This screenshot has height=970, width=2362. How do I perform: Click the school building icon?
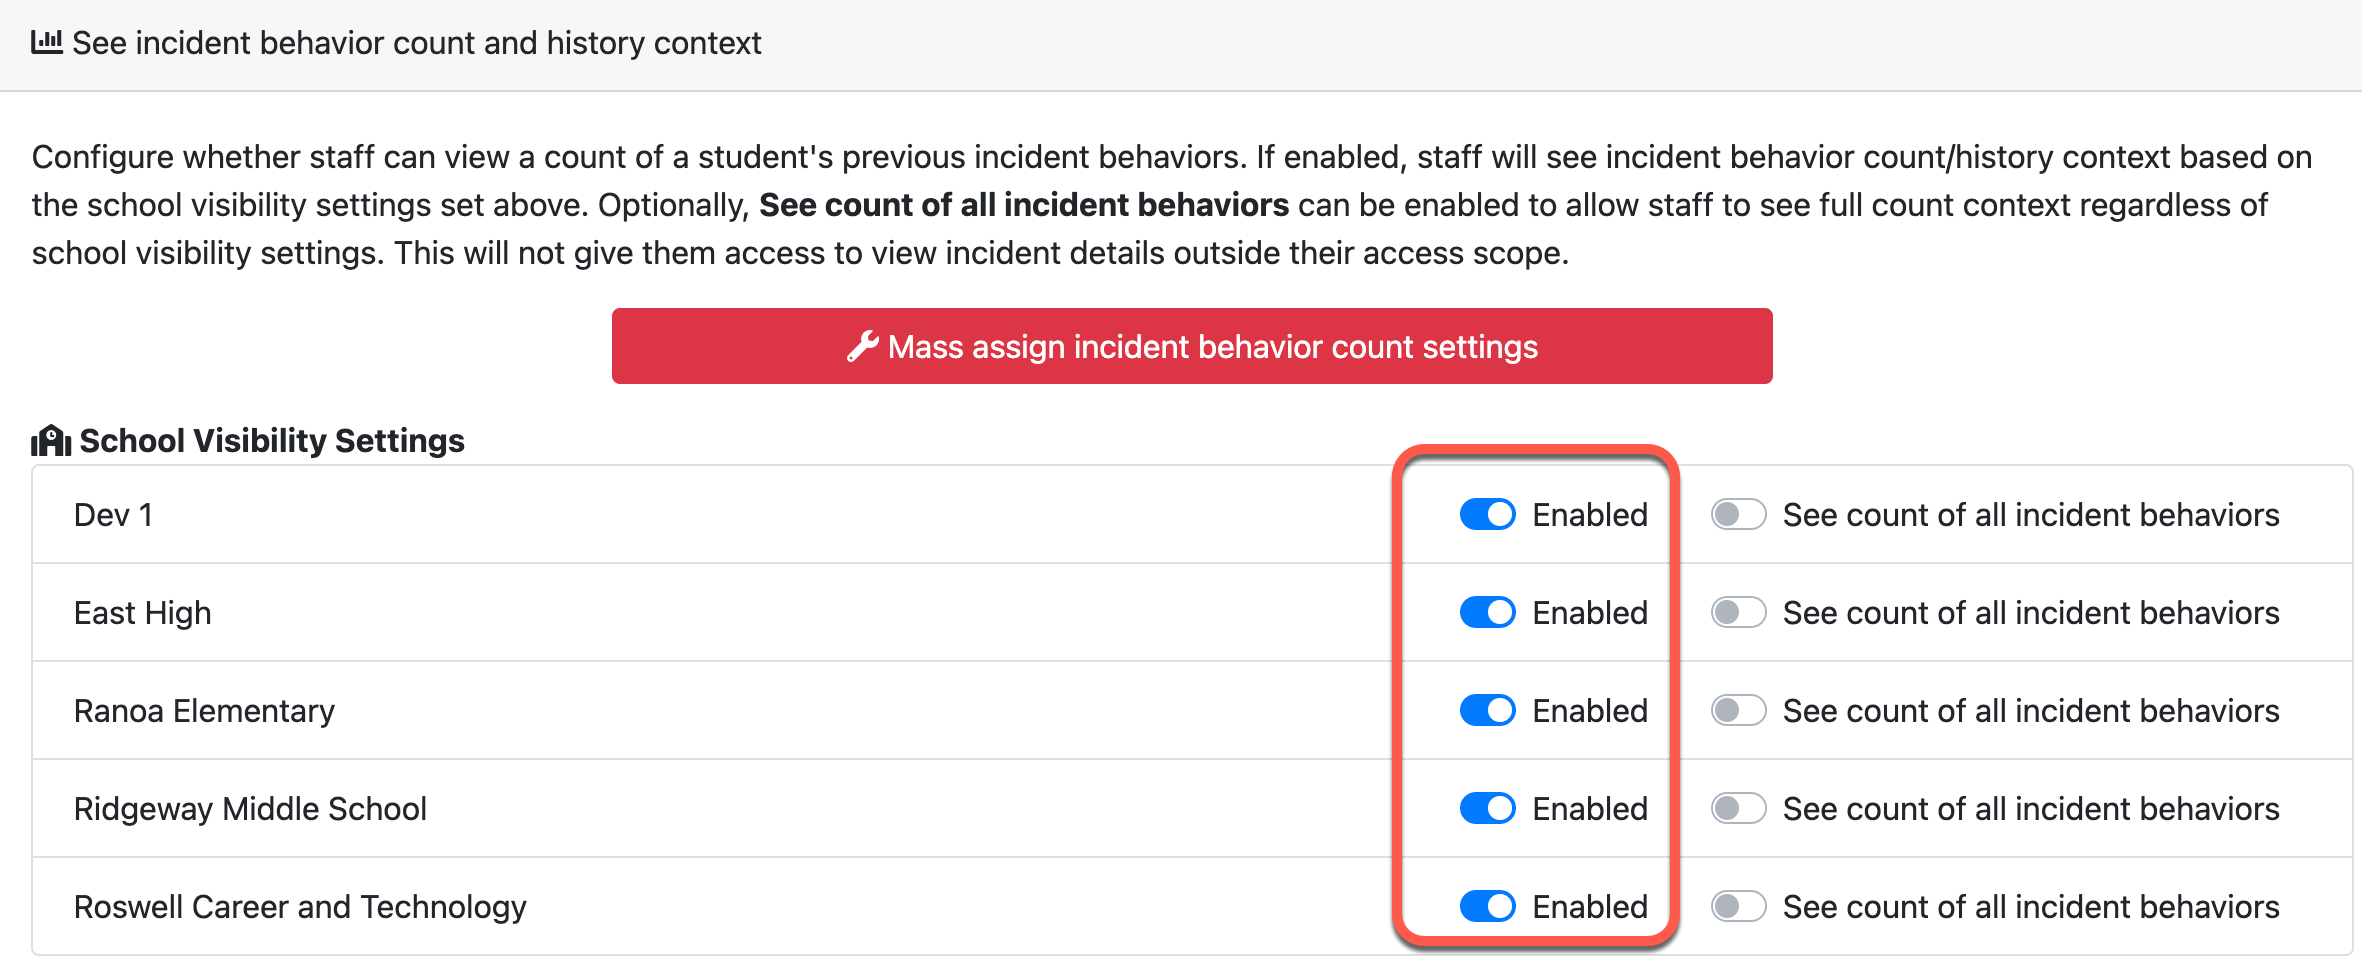[x=50, y=440]
